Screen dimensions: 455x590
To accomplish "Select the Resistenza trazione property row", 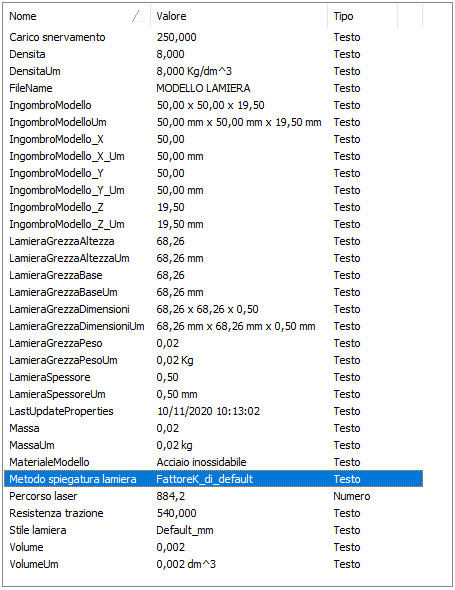I will click(213, 513).
